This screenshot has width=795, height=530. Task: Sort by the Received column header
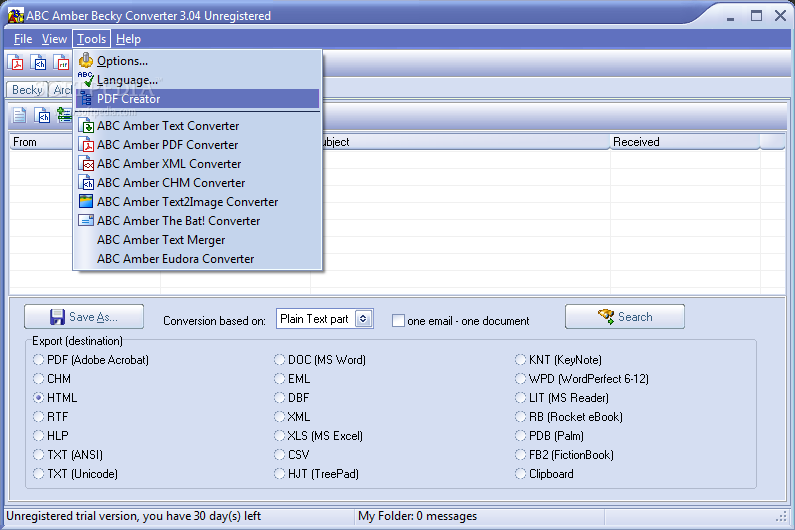(x=685, y=142)
